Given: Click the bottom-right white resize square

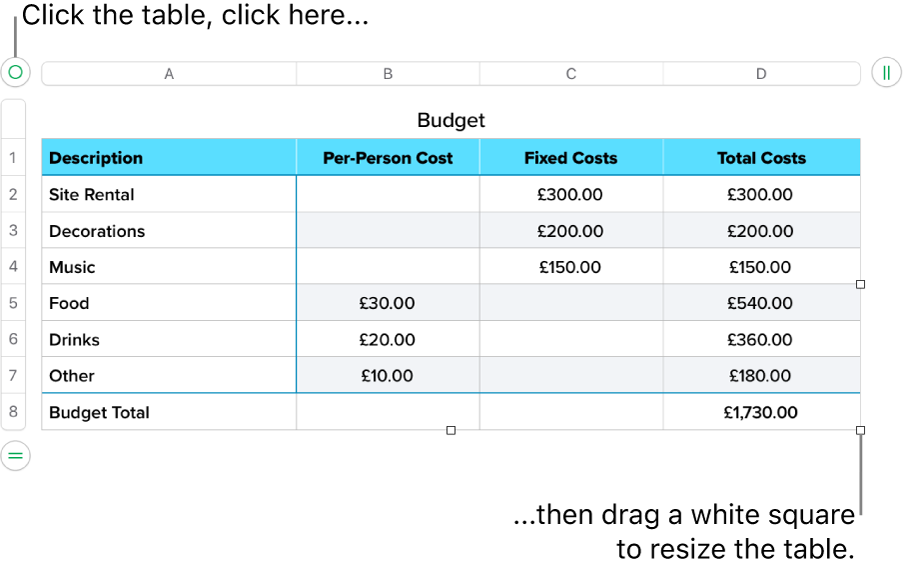Looking at the screenshot, I should 861,430.
